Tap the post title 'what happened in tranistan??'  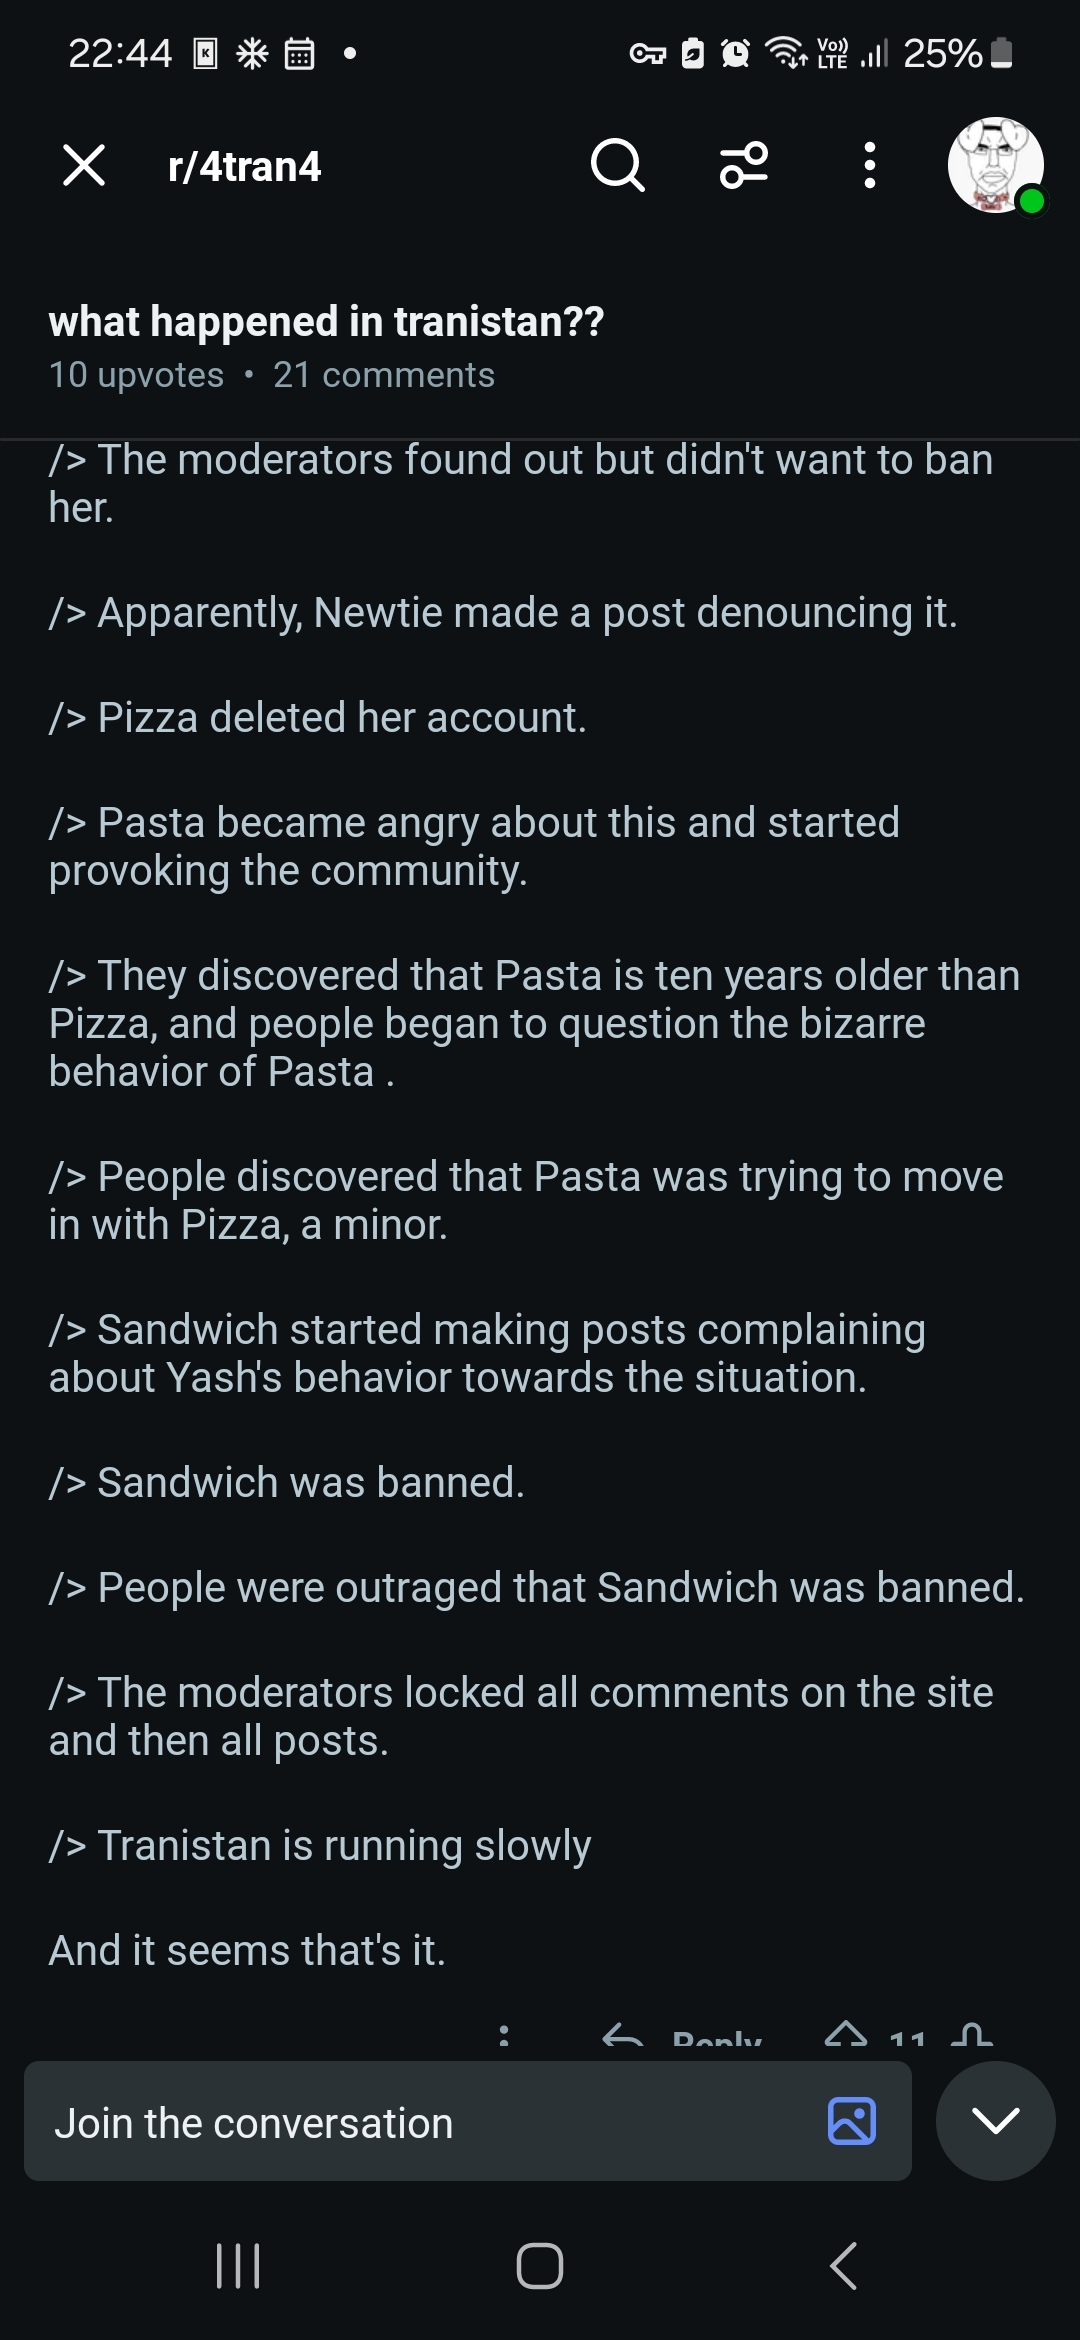click(x=326, y=322)
